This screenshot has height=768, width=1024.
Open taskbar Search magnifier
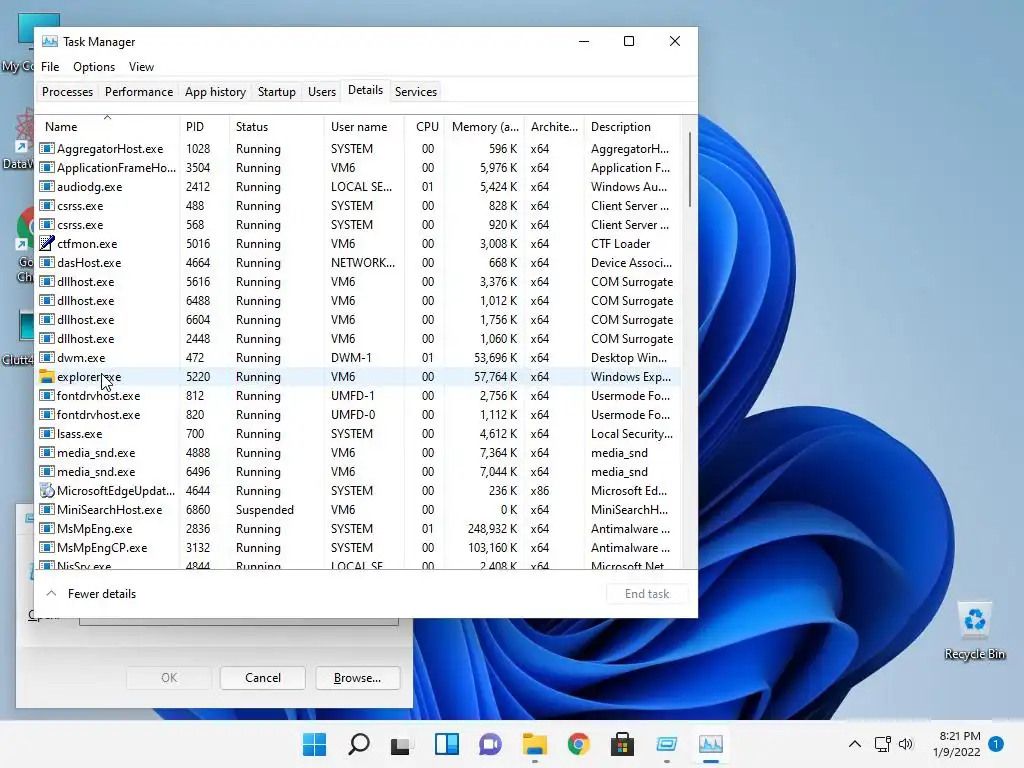tap(359, 744)
